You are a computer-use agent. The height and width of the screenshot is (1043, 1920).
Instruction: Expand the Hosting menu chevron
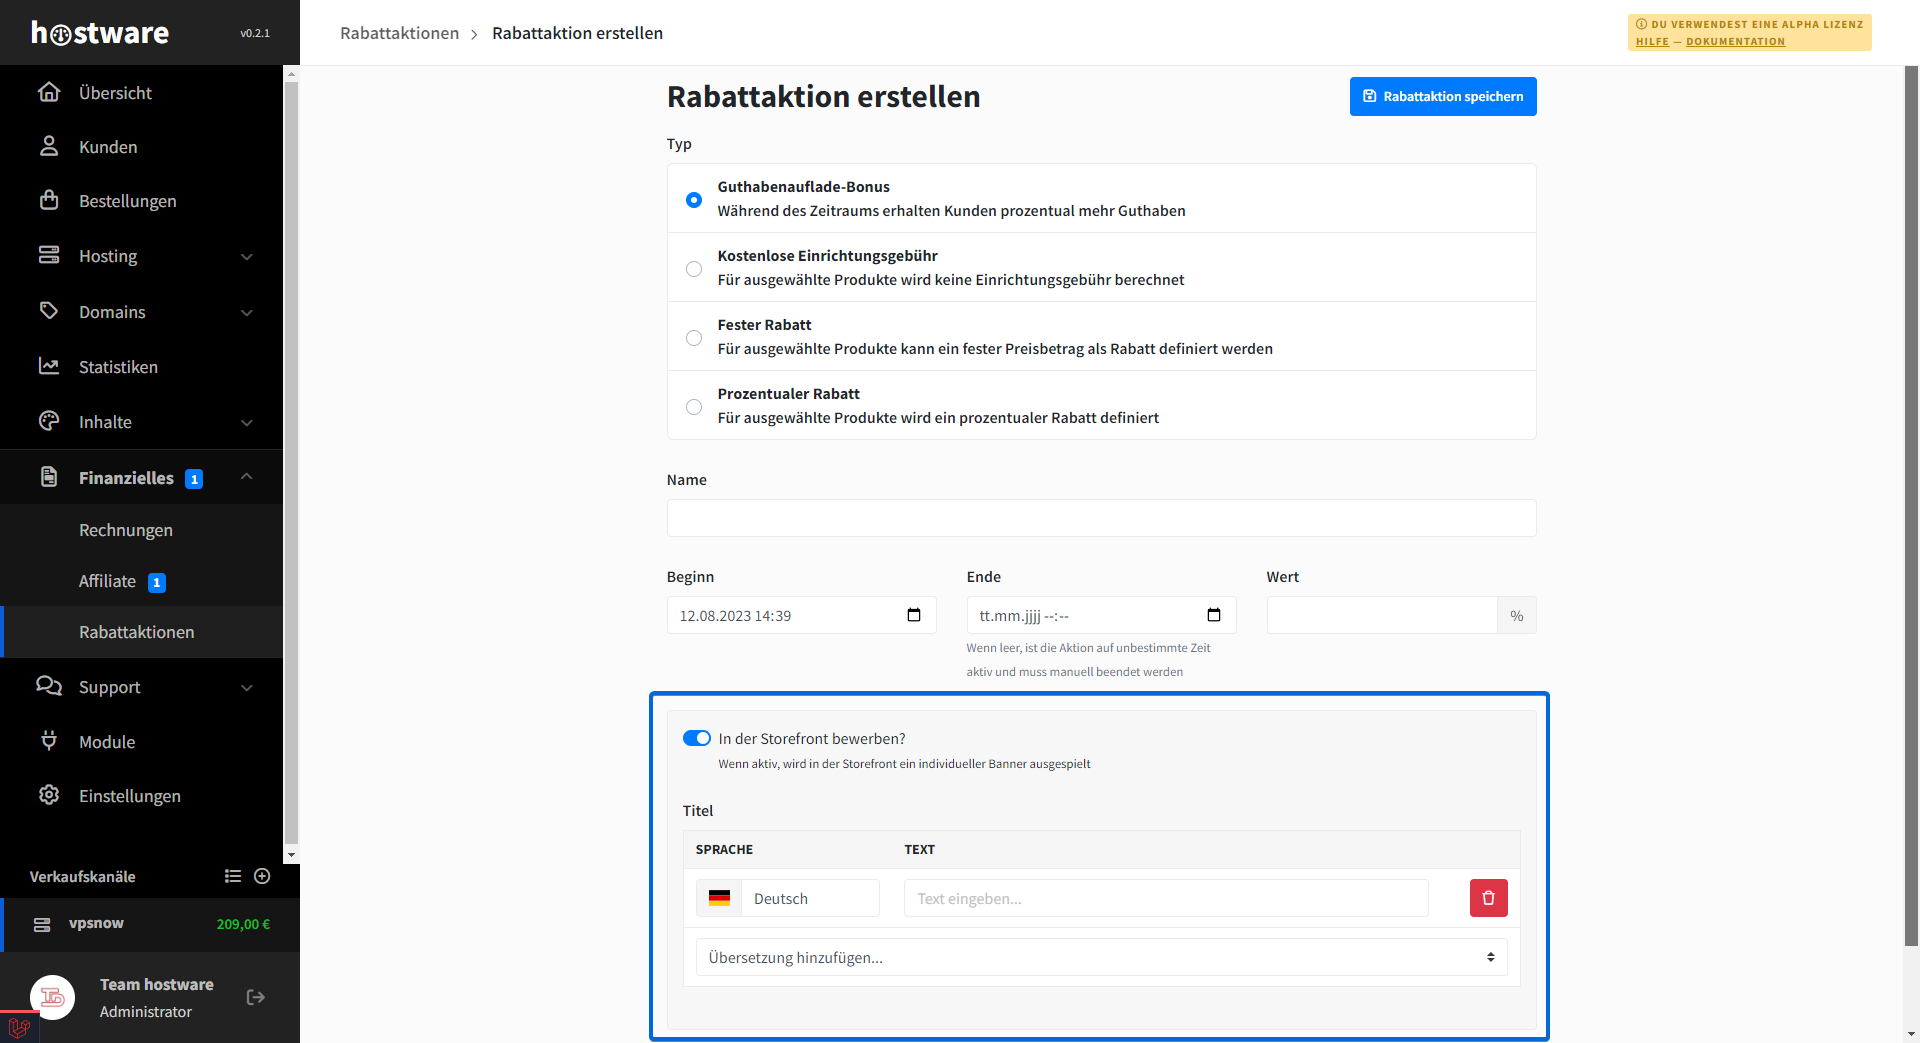(x=247, y=257)
